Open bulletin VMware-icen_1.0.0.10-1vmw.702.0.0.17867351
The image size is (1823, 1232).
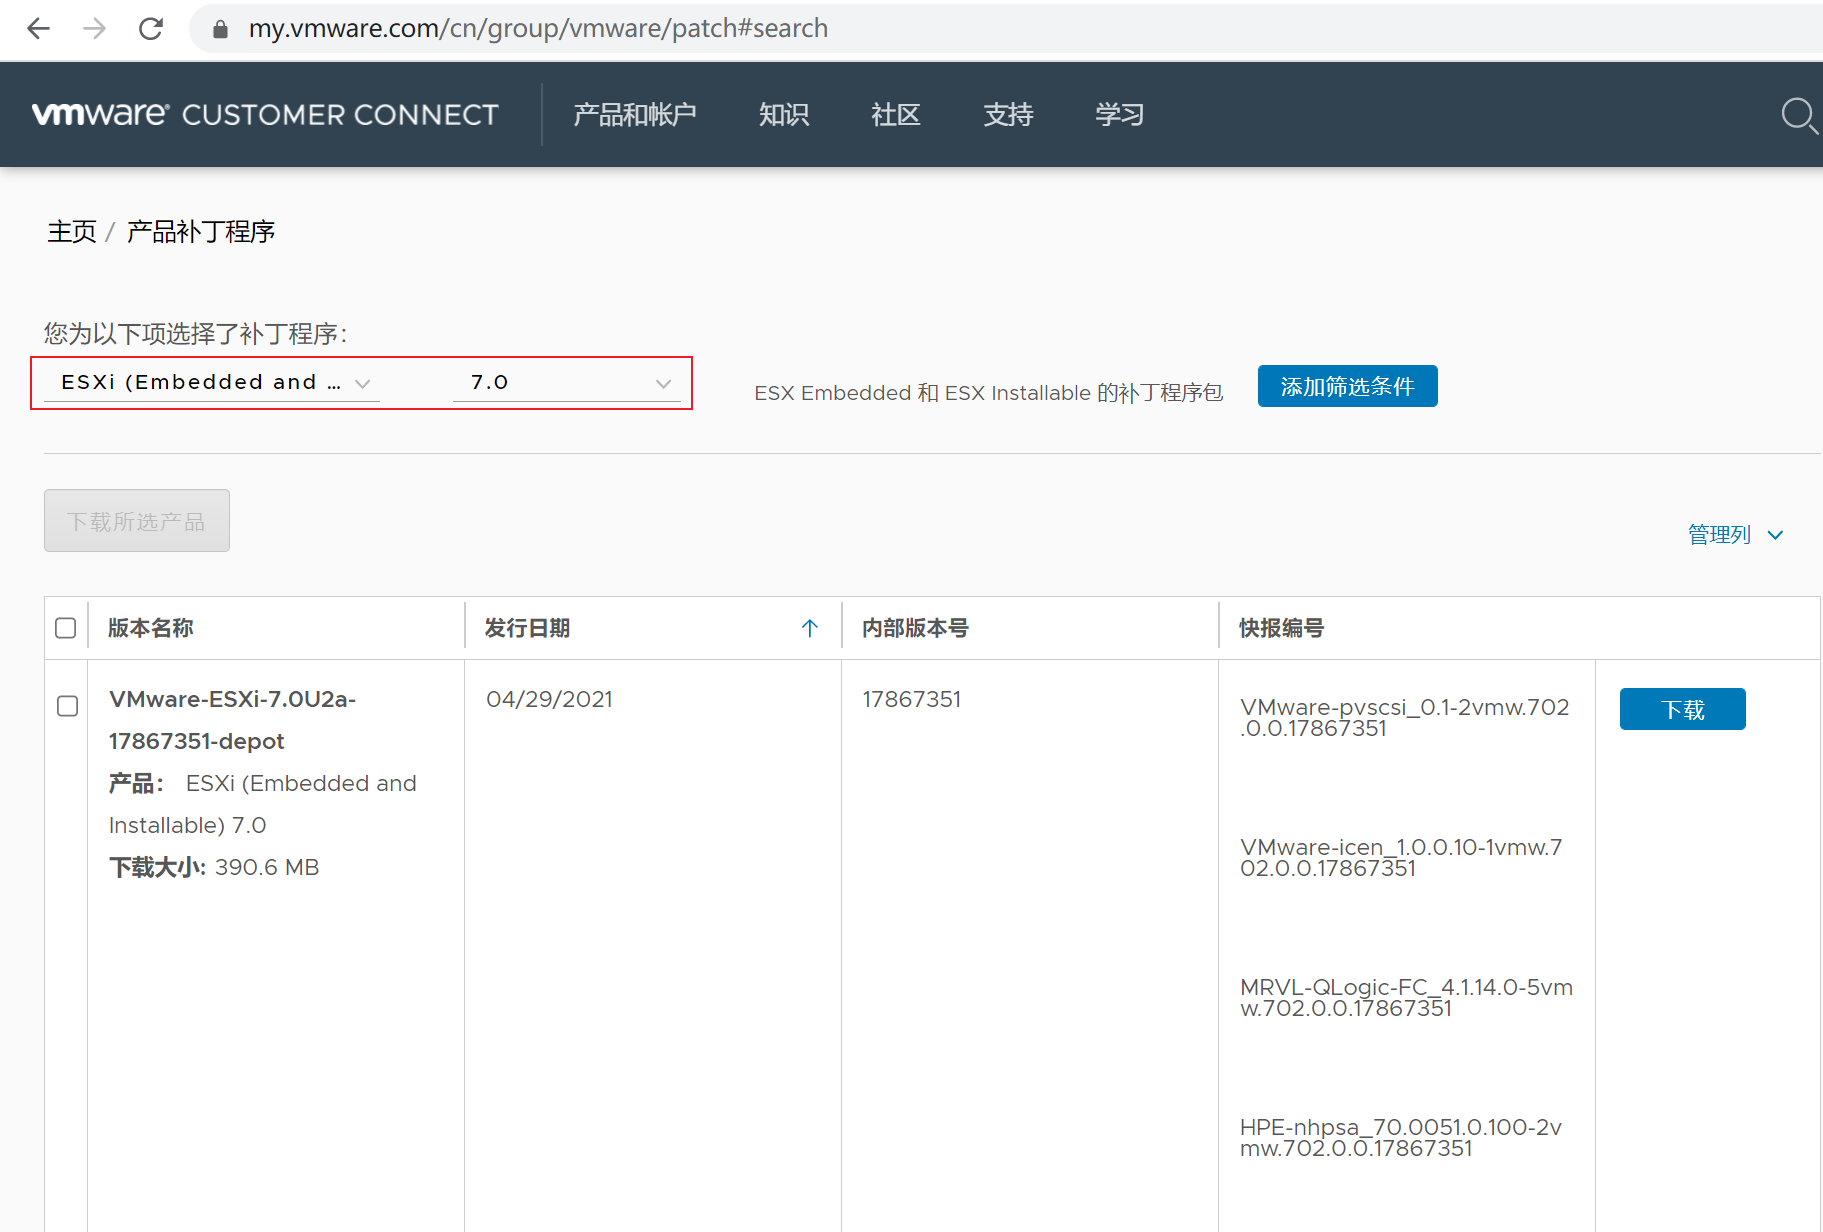[x=1400, y=858]
